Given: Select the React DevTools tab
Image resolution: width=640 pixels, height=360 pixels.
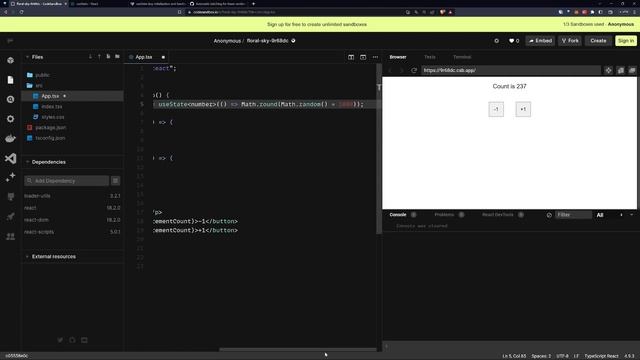Looking at the screenshot, I should pos(498,215).
